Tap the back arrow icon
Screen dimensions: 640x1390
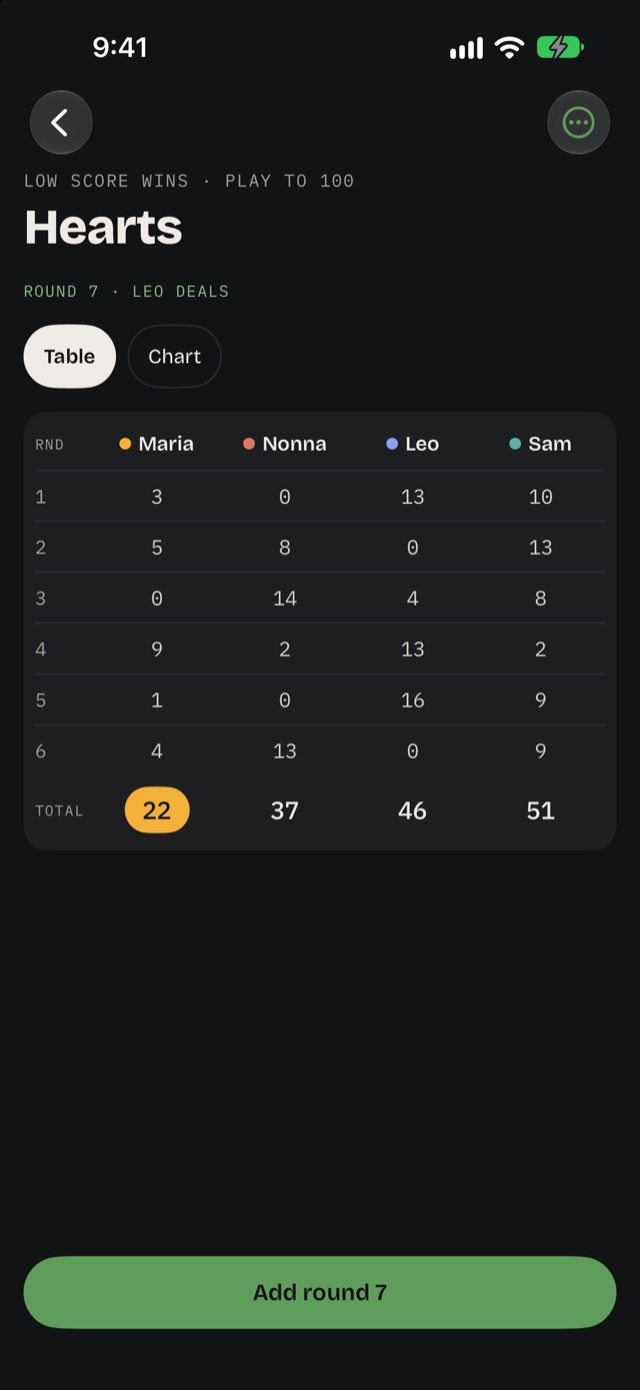coord(61,123)
